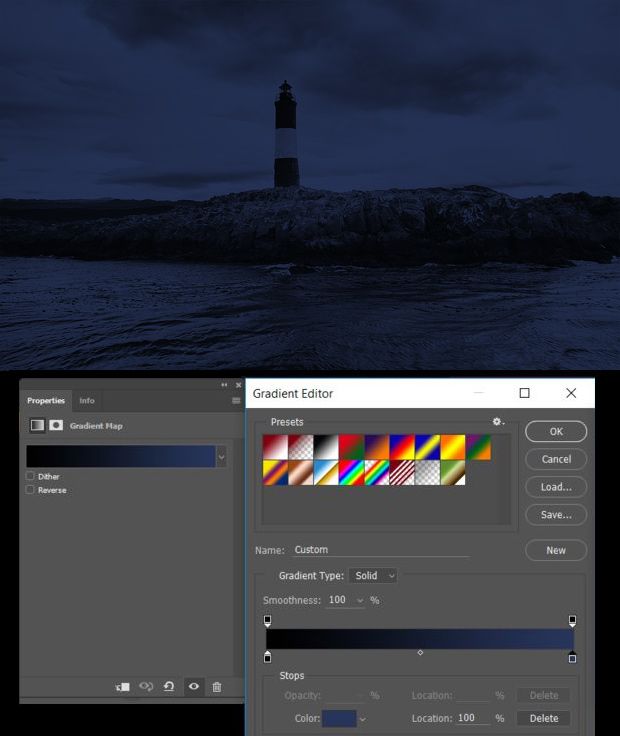Choose the Neutral Density checkered preset
Viewport: 620px width, 736px height.
tap(428, 472)
